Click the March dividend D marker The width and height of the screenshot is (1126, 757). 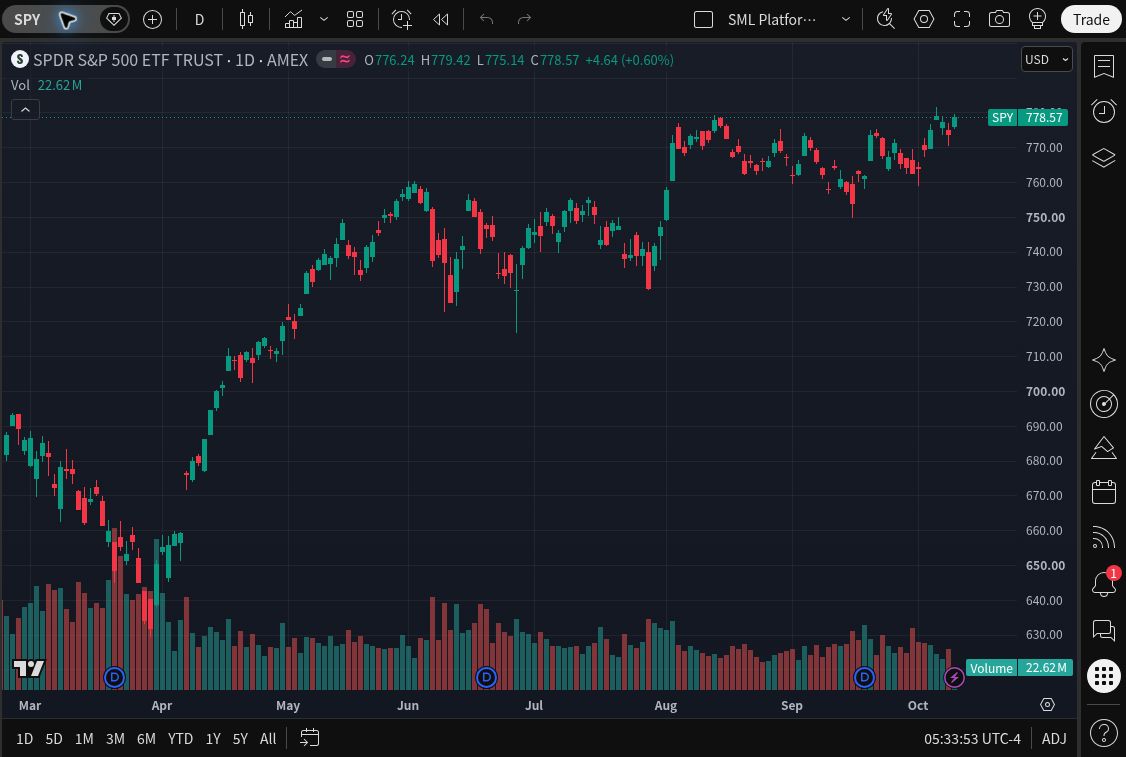(114, 677)
